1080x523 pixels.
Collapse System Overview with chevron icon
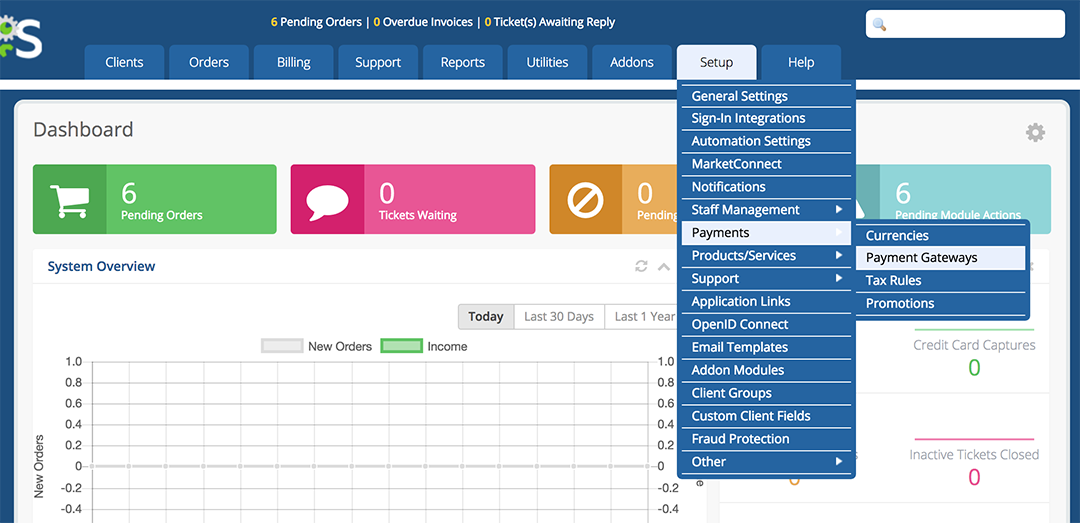point(664,266)
